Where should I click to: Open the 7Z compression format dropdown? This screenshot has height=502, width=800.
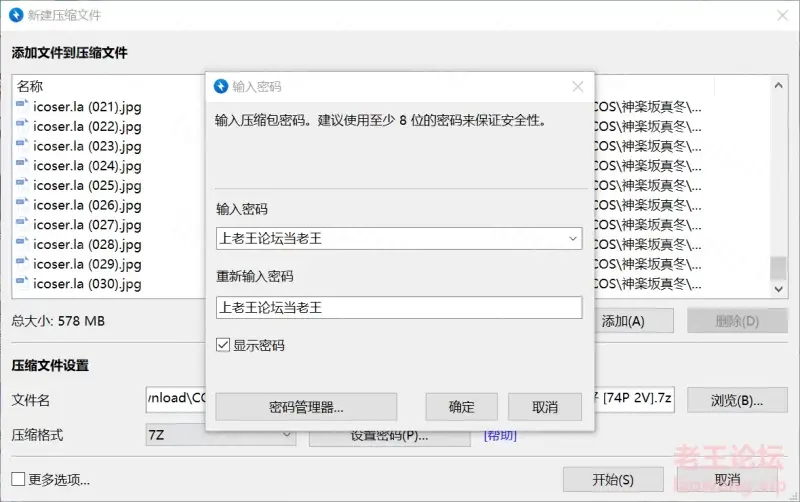[x=220, y=435]
